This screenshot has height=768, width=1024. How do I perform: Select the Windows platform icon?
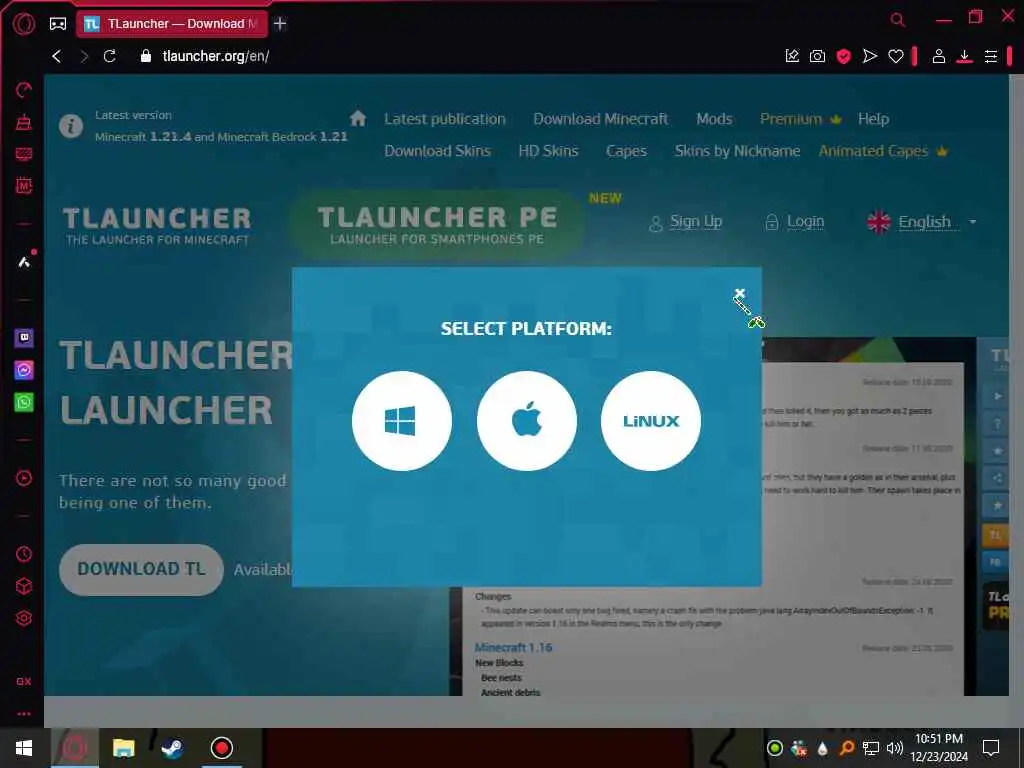pos(402,421)
